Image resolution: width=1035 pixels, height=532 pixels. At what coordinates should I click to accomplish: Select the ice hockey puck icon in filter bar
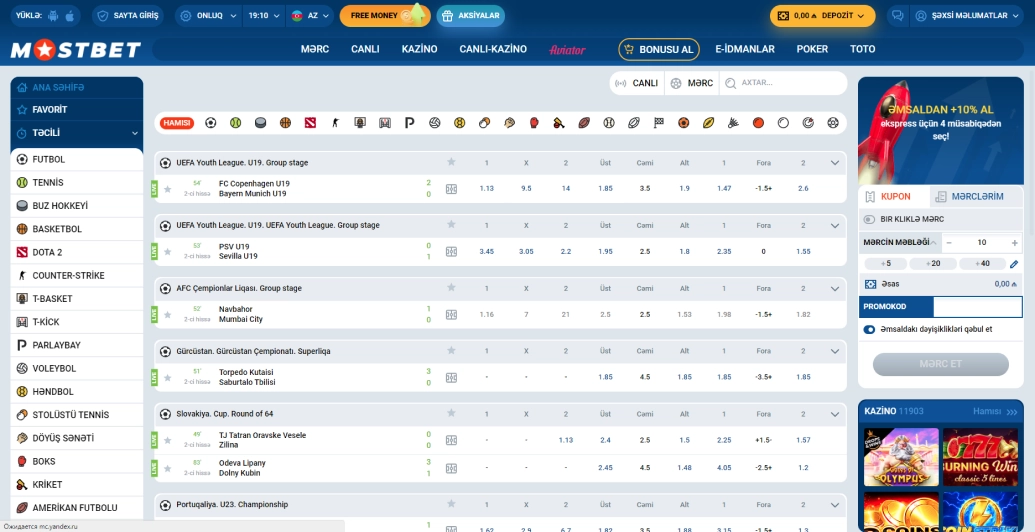(x=261, y=123)
